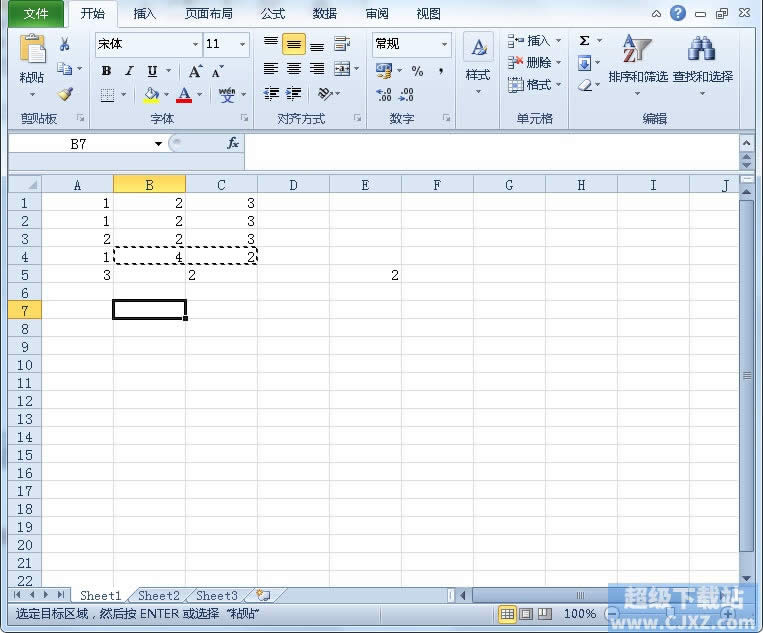Toggle Wrap Text icon

(343, 44)
